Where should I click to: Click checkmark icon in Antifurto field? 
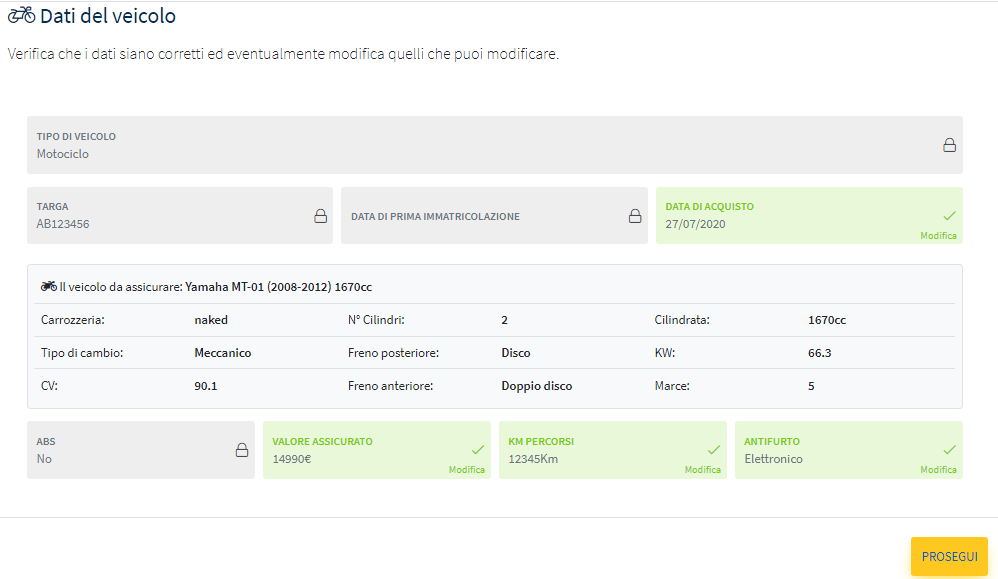949,450
